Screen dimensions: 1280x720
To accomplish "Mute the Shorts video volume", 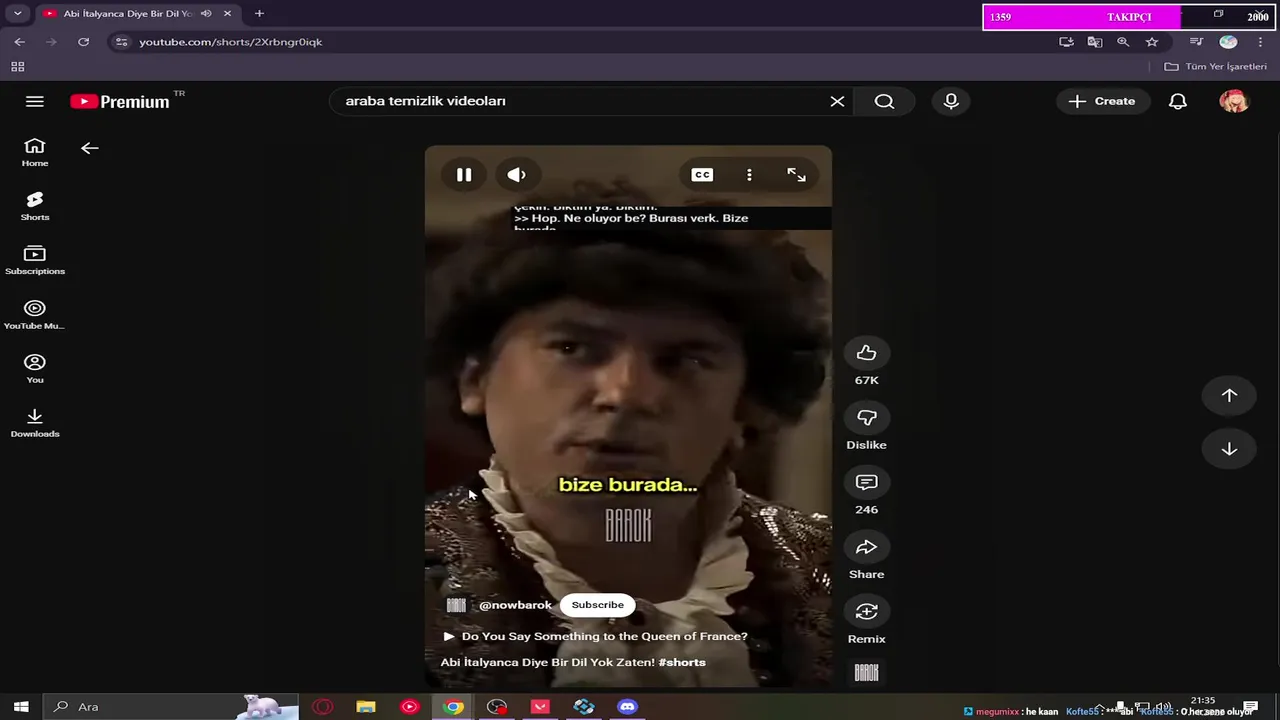I will click(x=516, y=175).
